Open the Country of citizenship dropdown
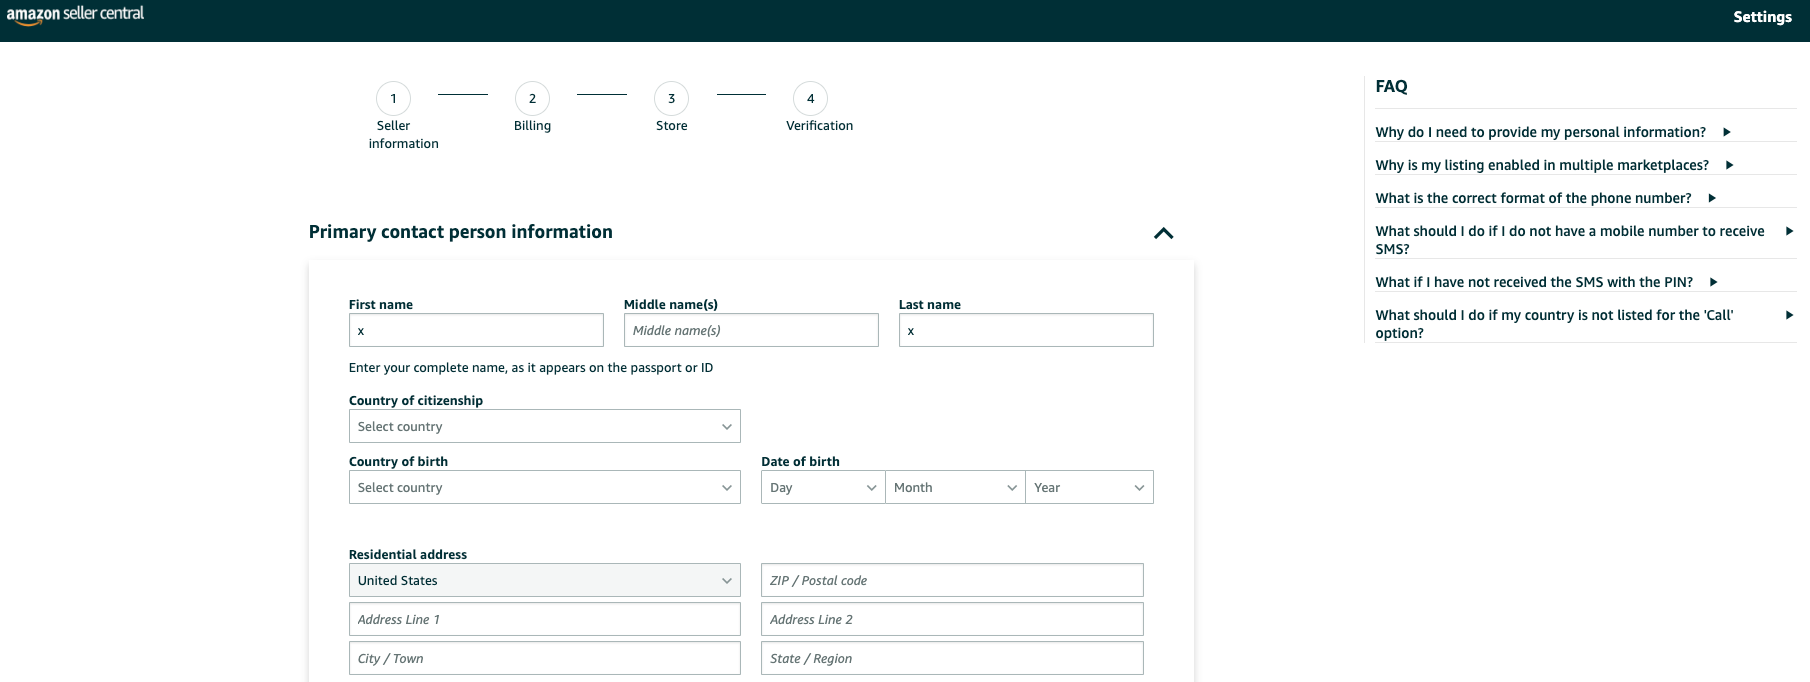Image resolution: width=1810 pixels, height=682 pixels. tap(544, 426)
